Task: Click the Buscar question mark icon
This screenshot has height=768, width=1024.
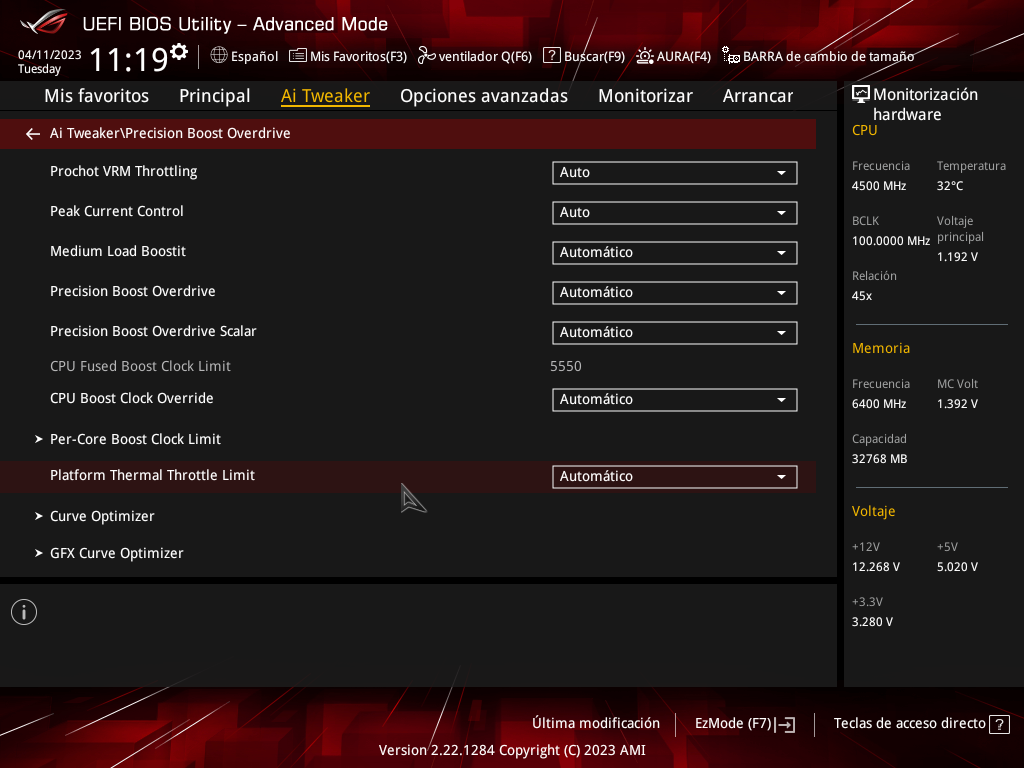Action: [x=552, y=56]
